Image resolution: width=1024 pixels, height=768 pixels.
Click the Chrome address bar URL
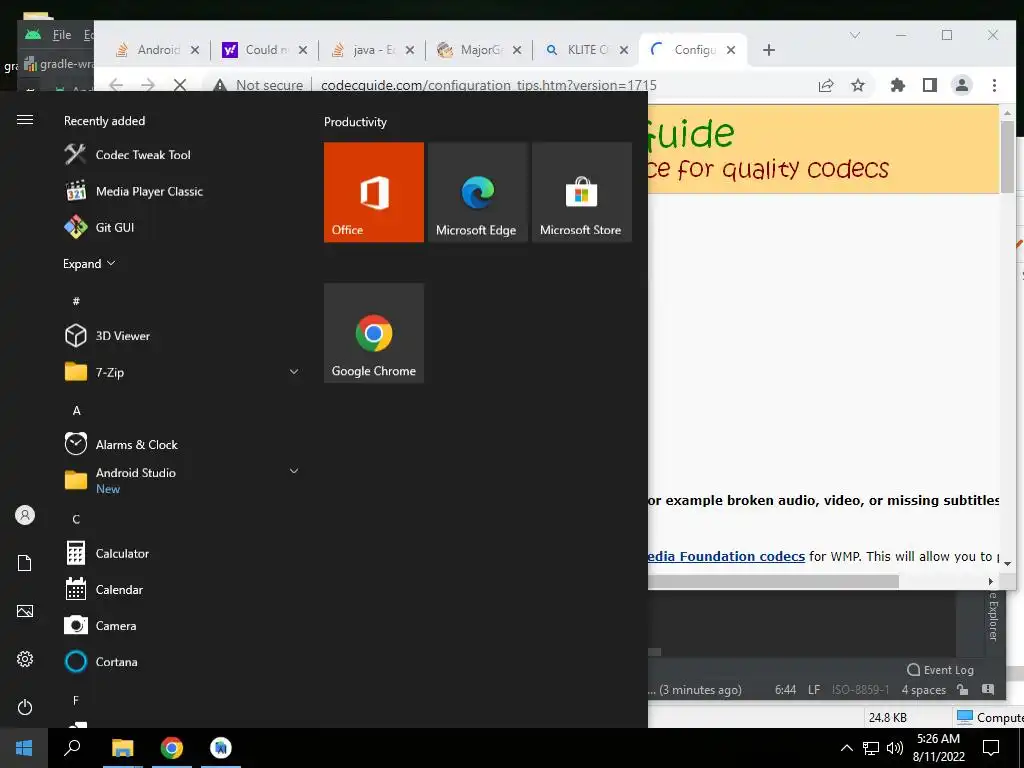[488, 85]
